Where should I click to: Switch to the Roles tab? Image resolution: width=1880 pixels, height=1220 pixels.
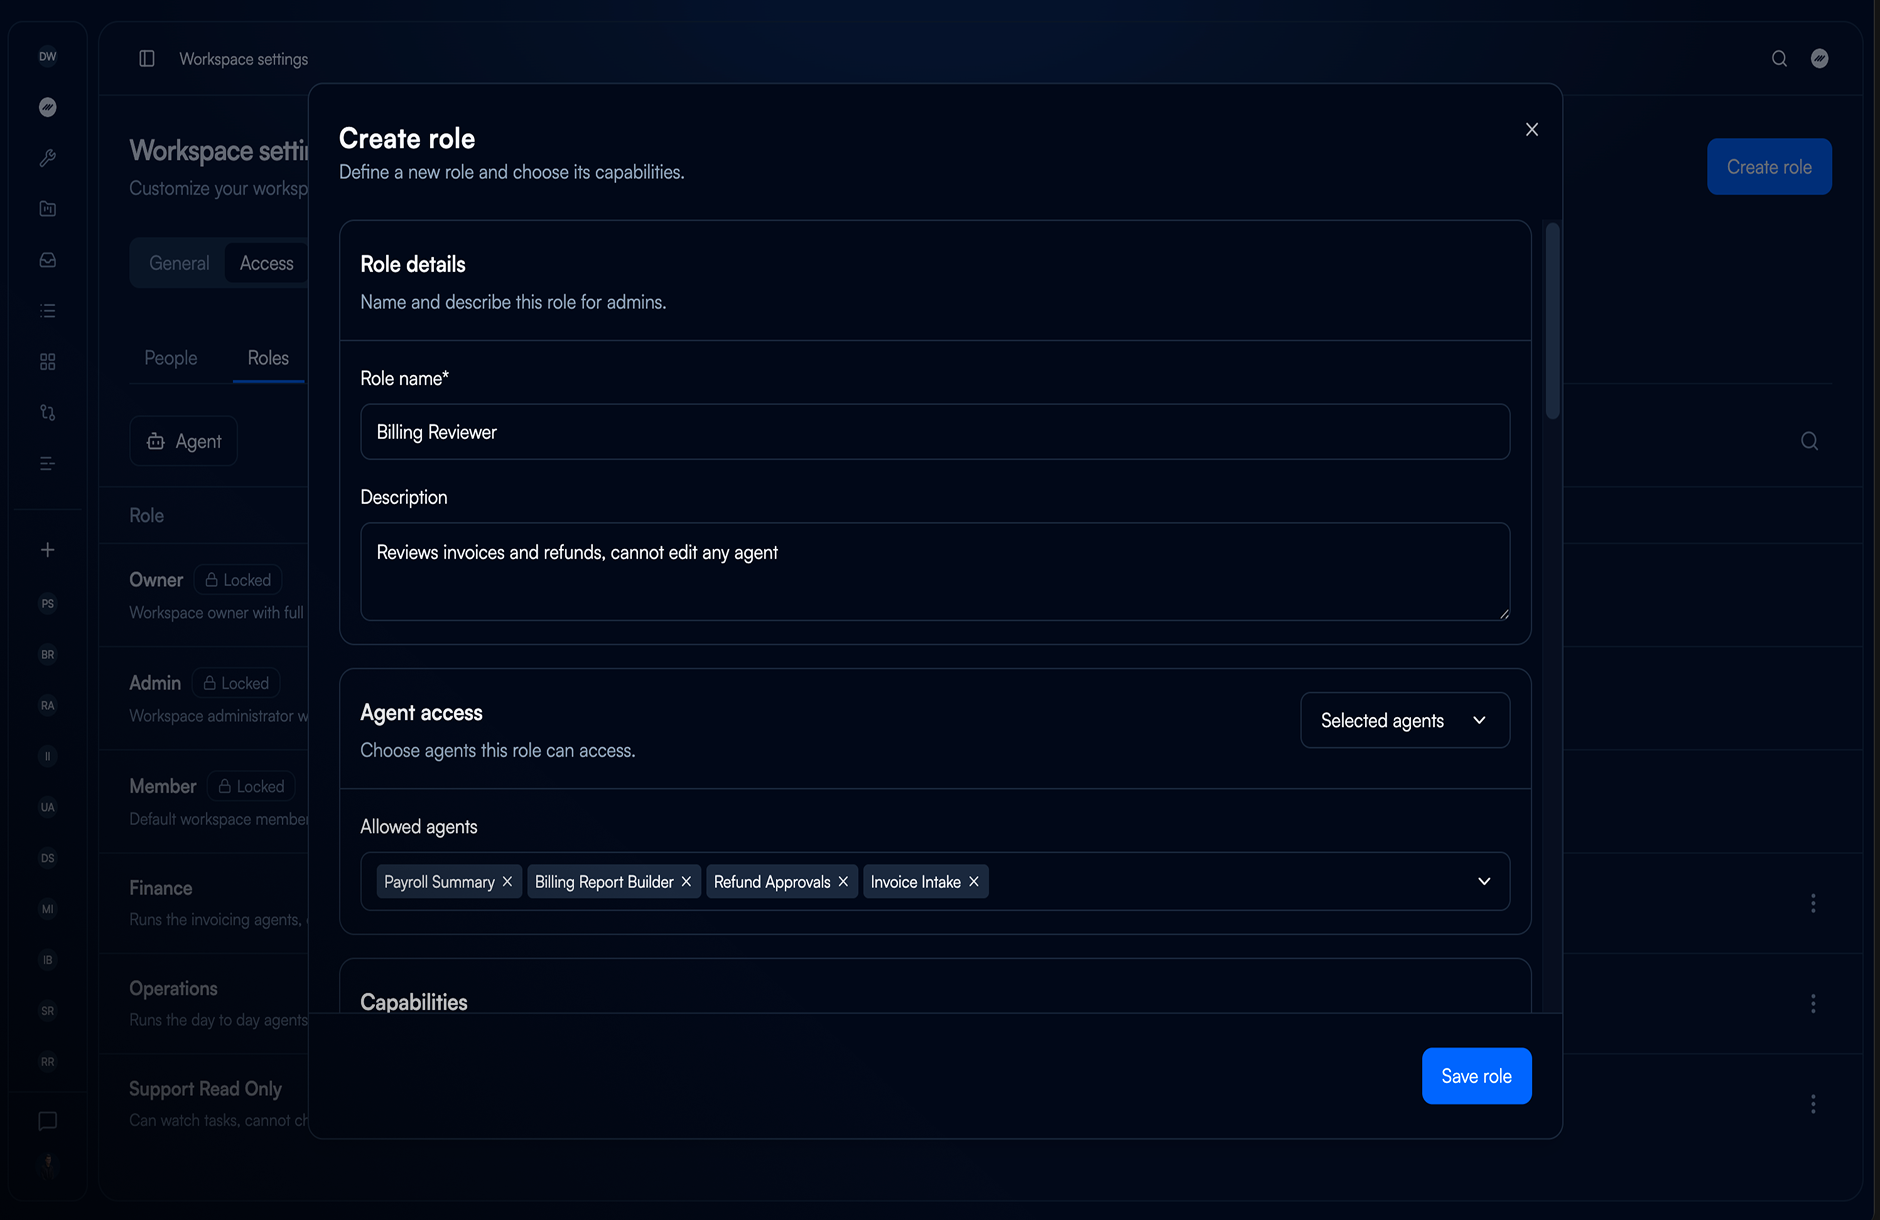coord(268,358)
